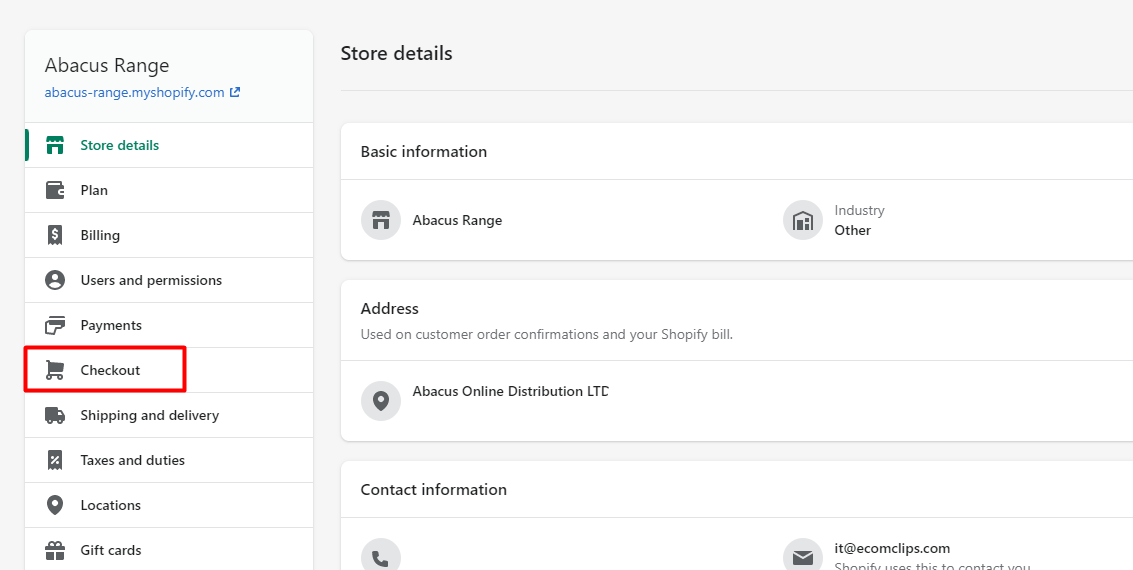Click the it@ecomclips.com email address
The height and width of the screenshot is (570, 1133).
(892, 548)
